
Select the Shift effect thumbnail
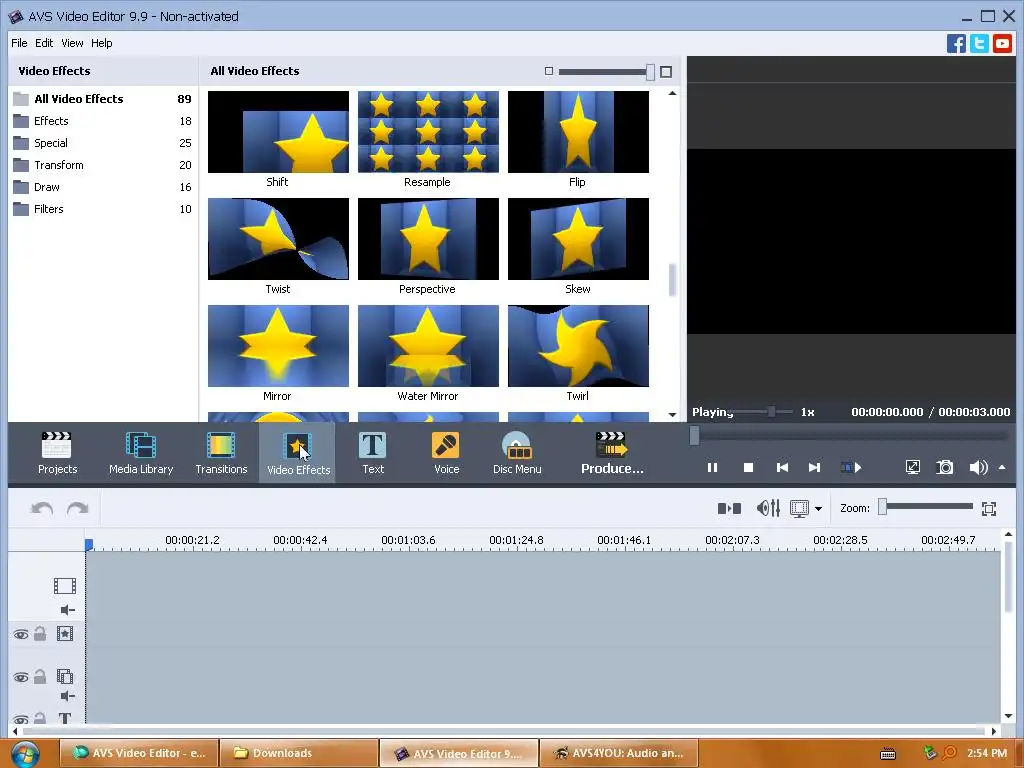pyautogui.click(x=278, y=132)
